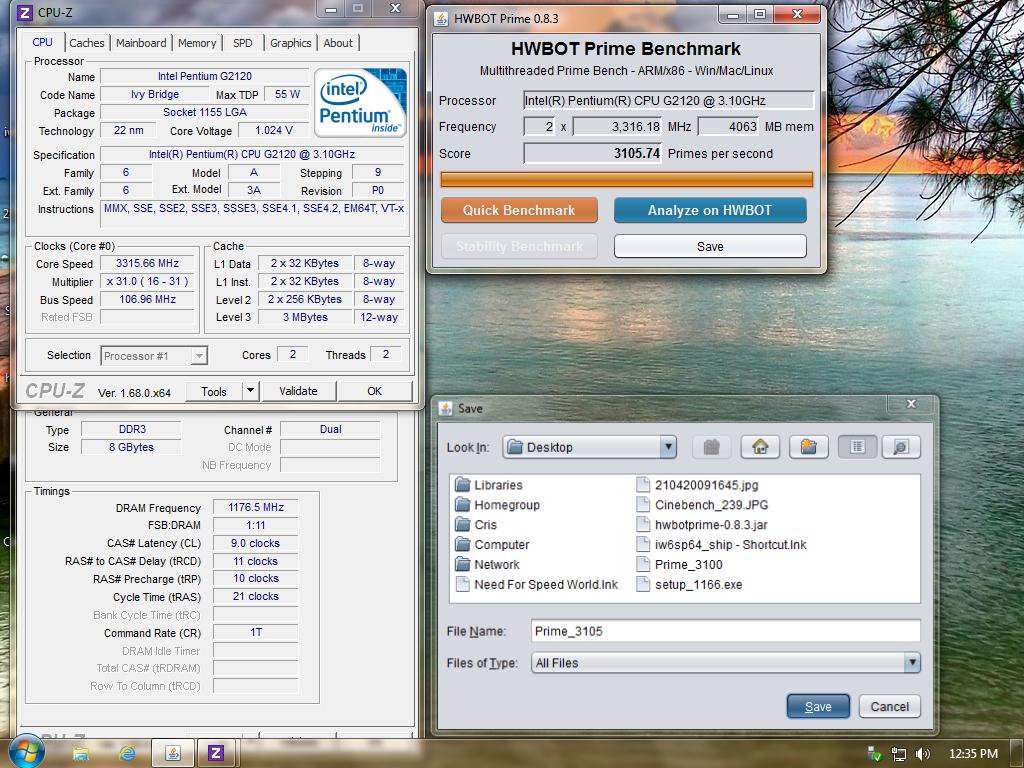The image size is (1024, 768).
Task: Click the Score field showing 3105.74
Action: [x=592, y=153]
